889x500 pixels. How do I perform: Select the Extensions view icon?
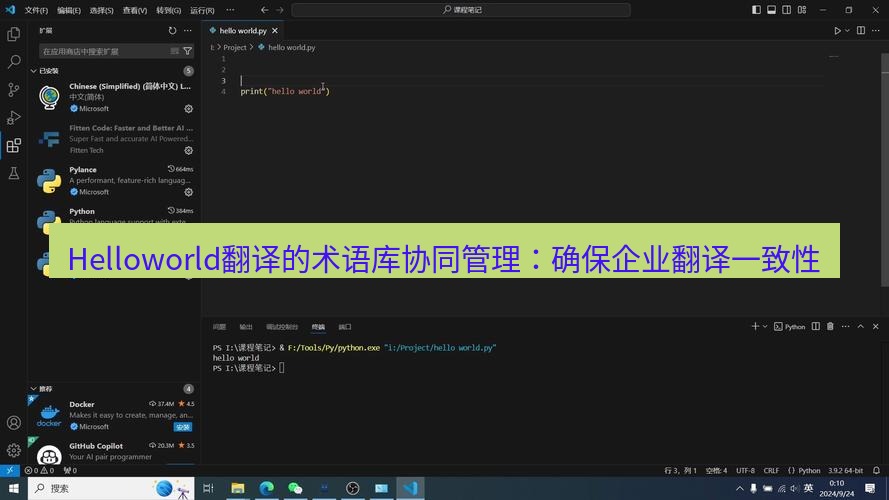(x=14, y=146)
